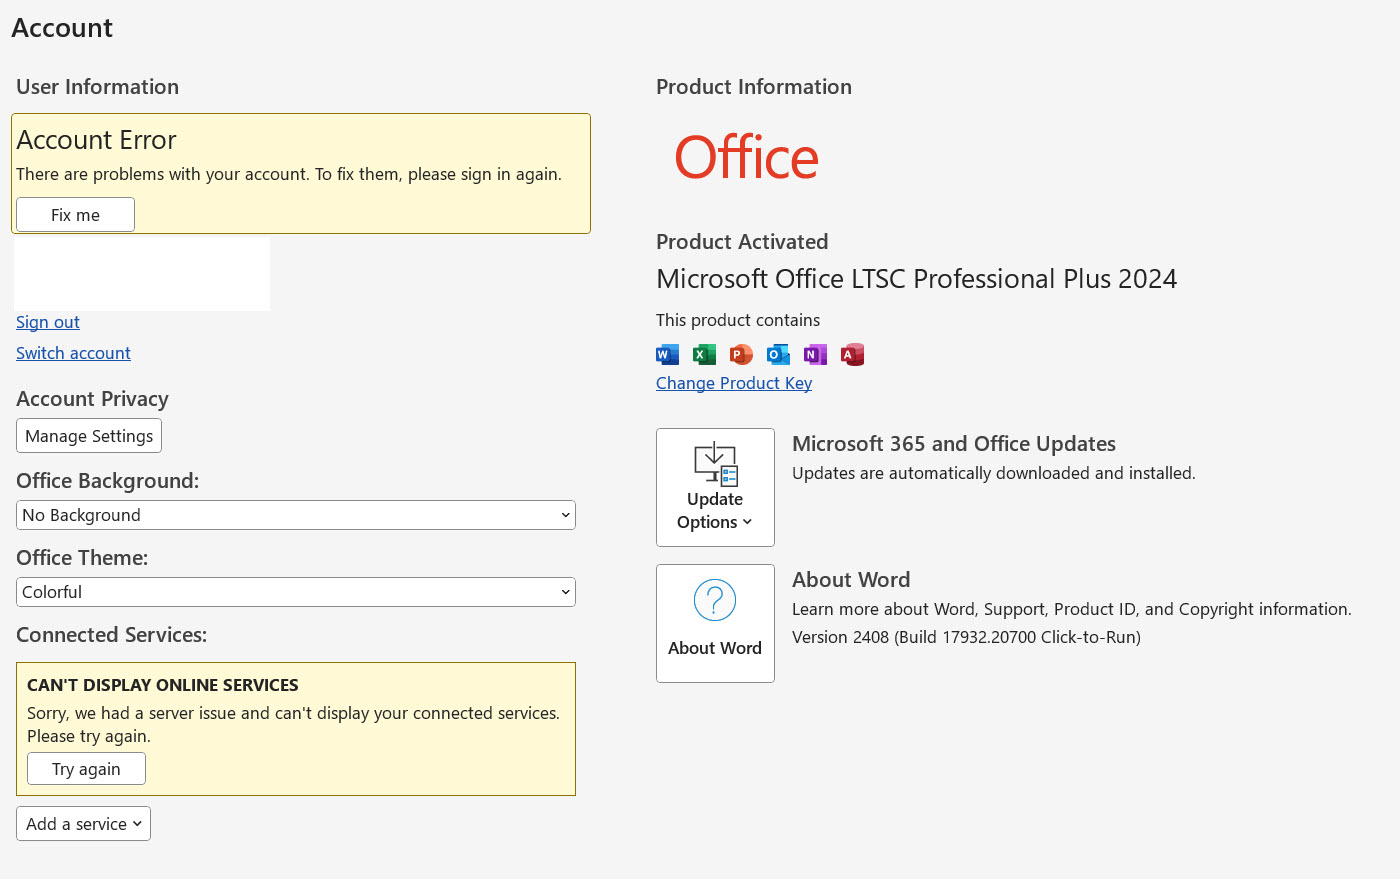
Task: Click the OneNote icon
Action: coord(815,354)
